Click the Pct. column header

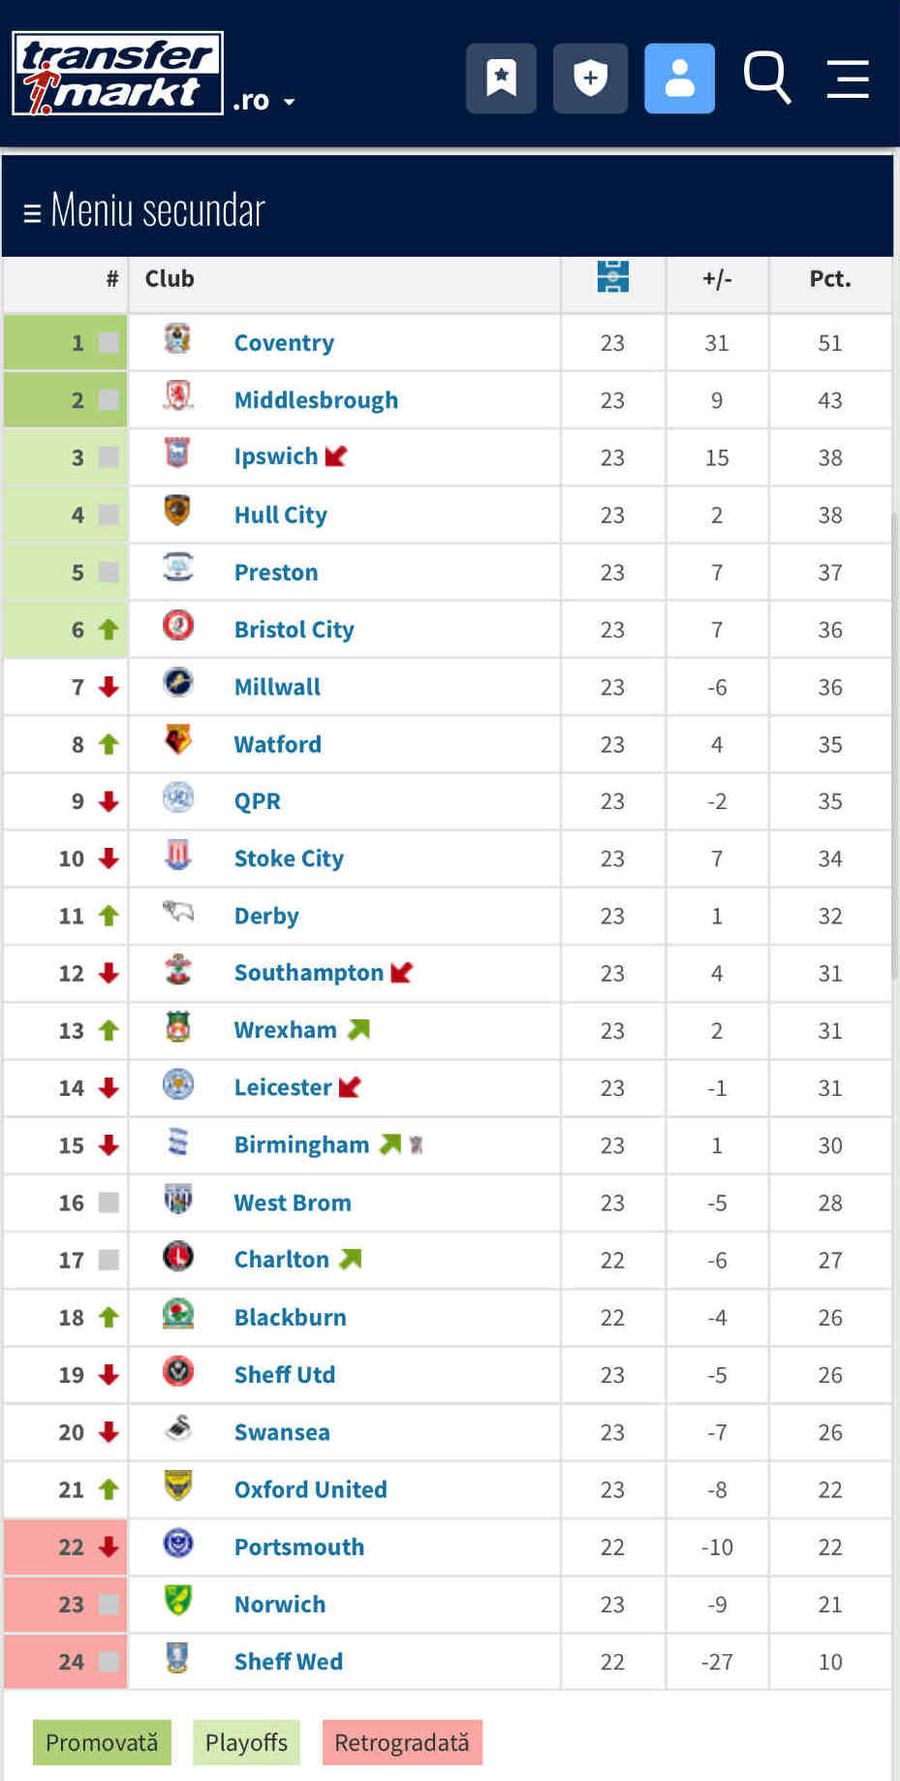point(830,279)
